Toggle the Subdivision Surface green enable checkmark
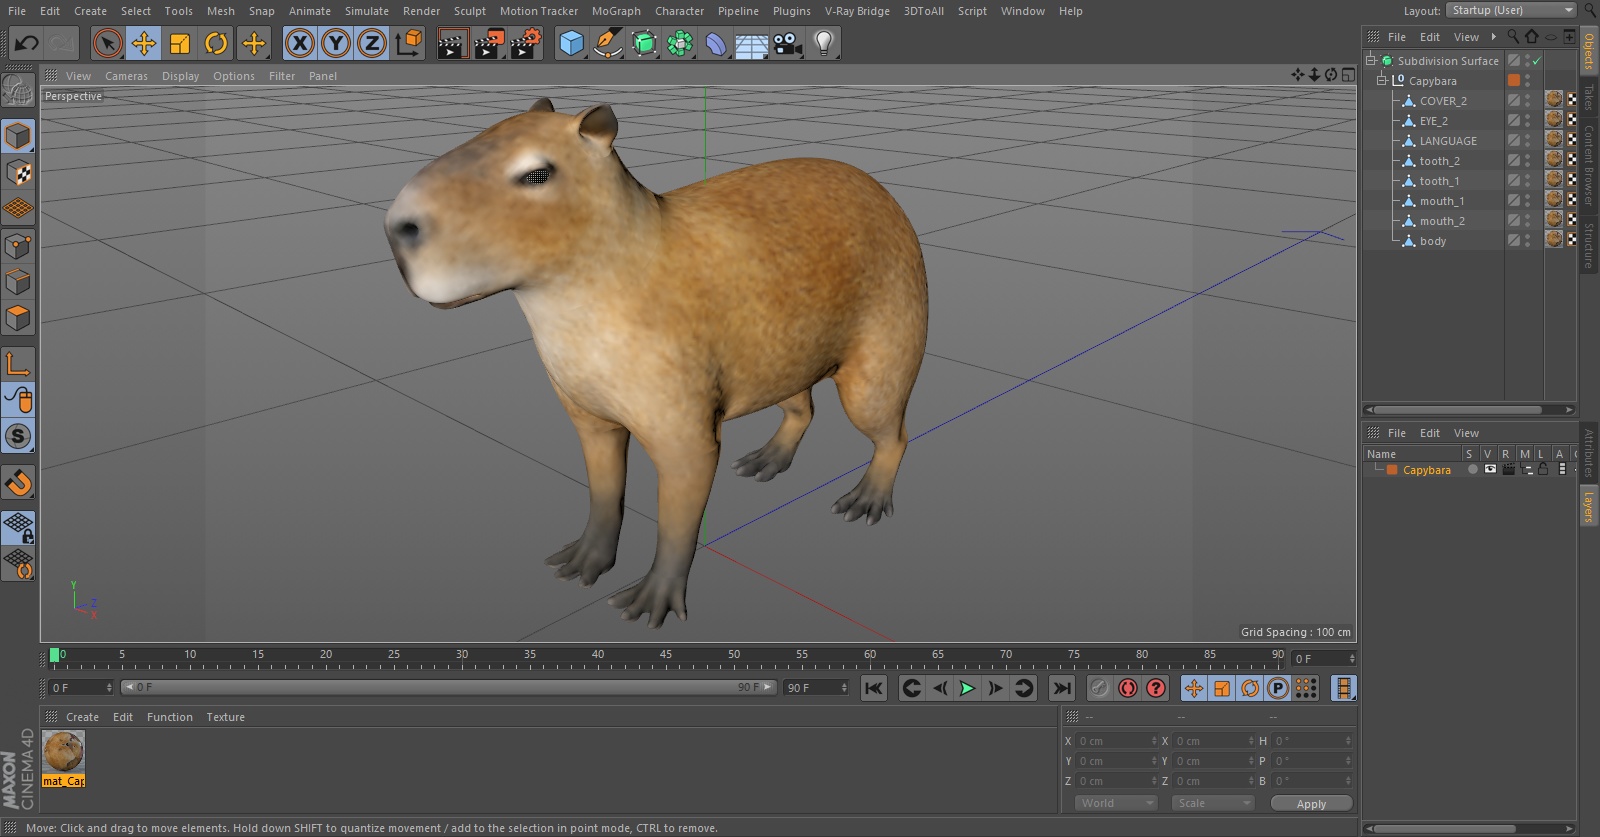Viewport: 1600px width, 837px height. click(1537, 61)
